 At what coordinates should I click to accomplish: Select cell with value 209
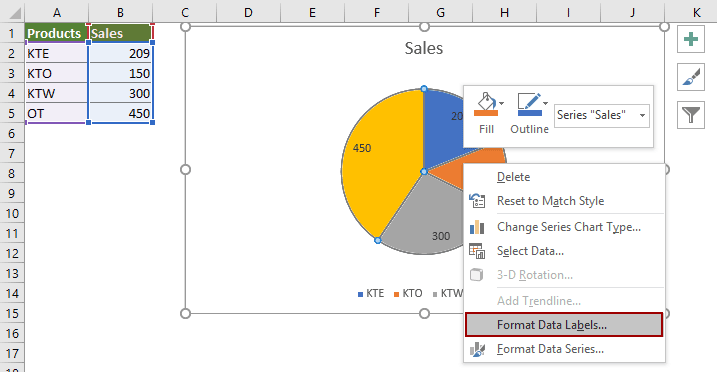(120, 53)
